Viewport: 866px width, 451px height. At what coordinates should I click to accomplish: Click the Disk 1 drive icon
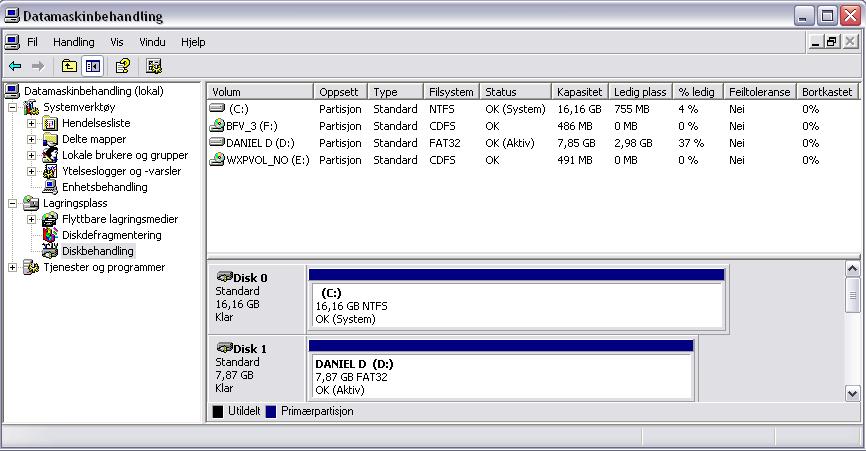pyautogui.click(x=224, y=348)
